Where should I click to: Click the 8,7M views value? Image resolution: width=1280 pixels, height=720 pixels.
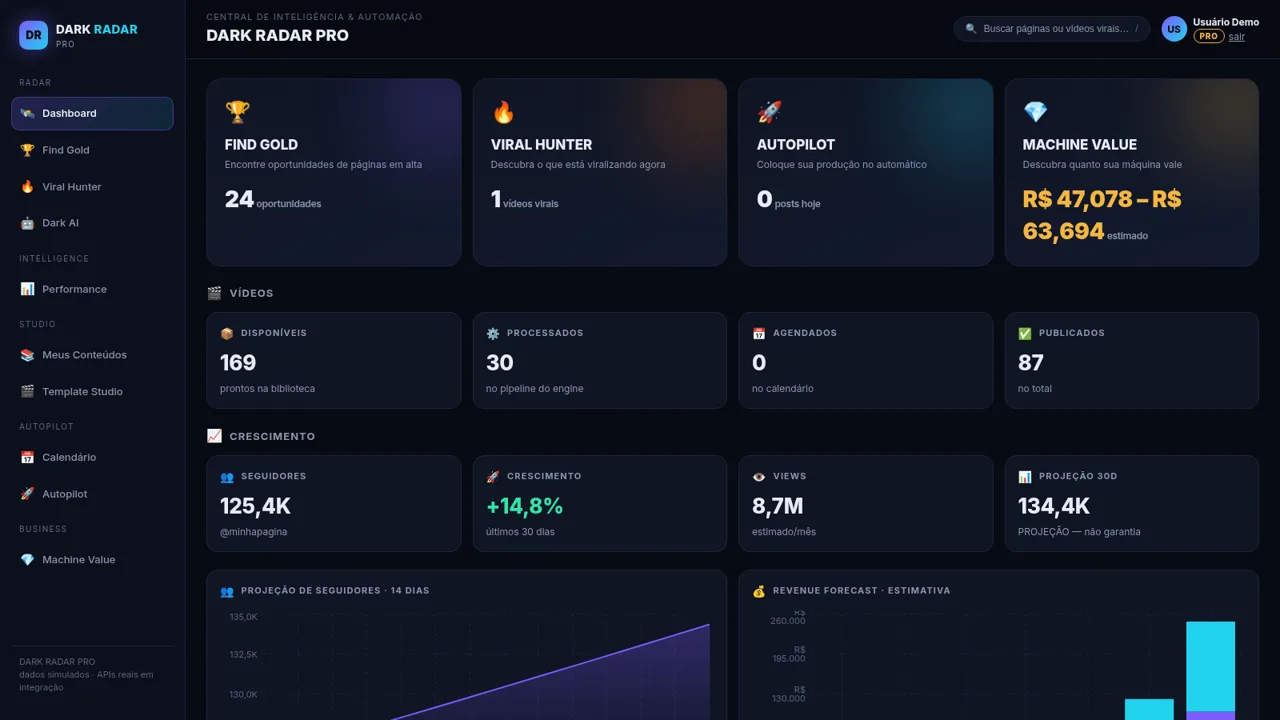pyautogui.click(x=778, y=506)
